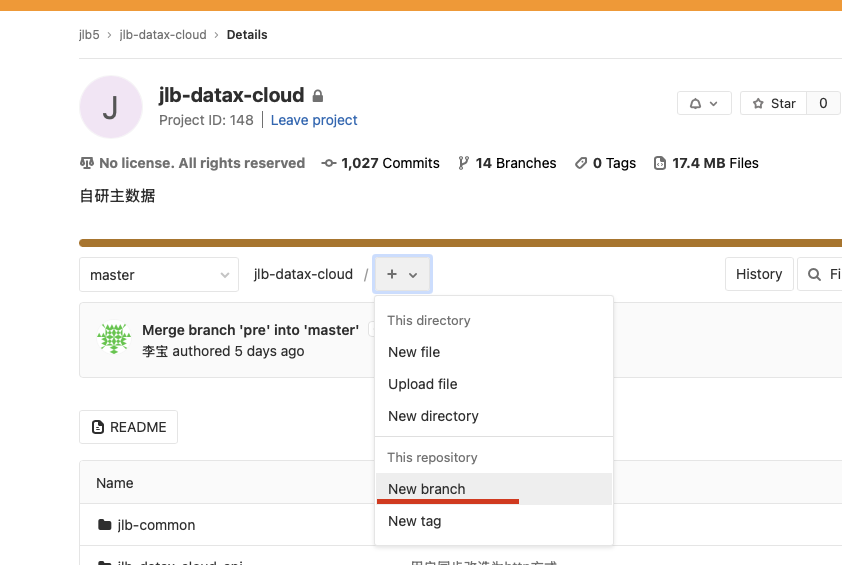
Task: Click the Leave project link
Action: tap(314, 120)
